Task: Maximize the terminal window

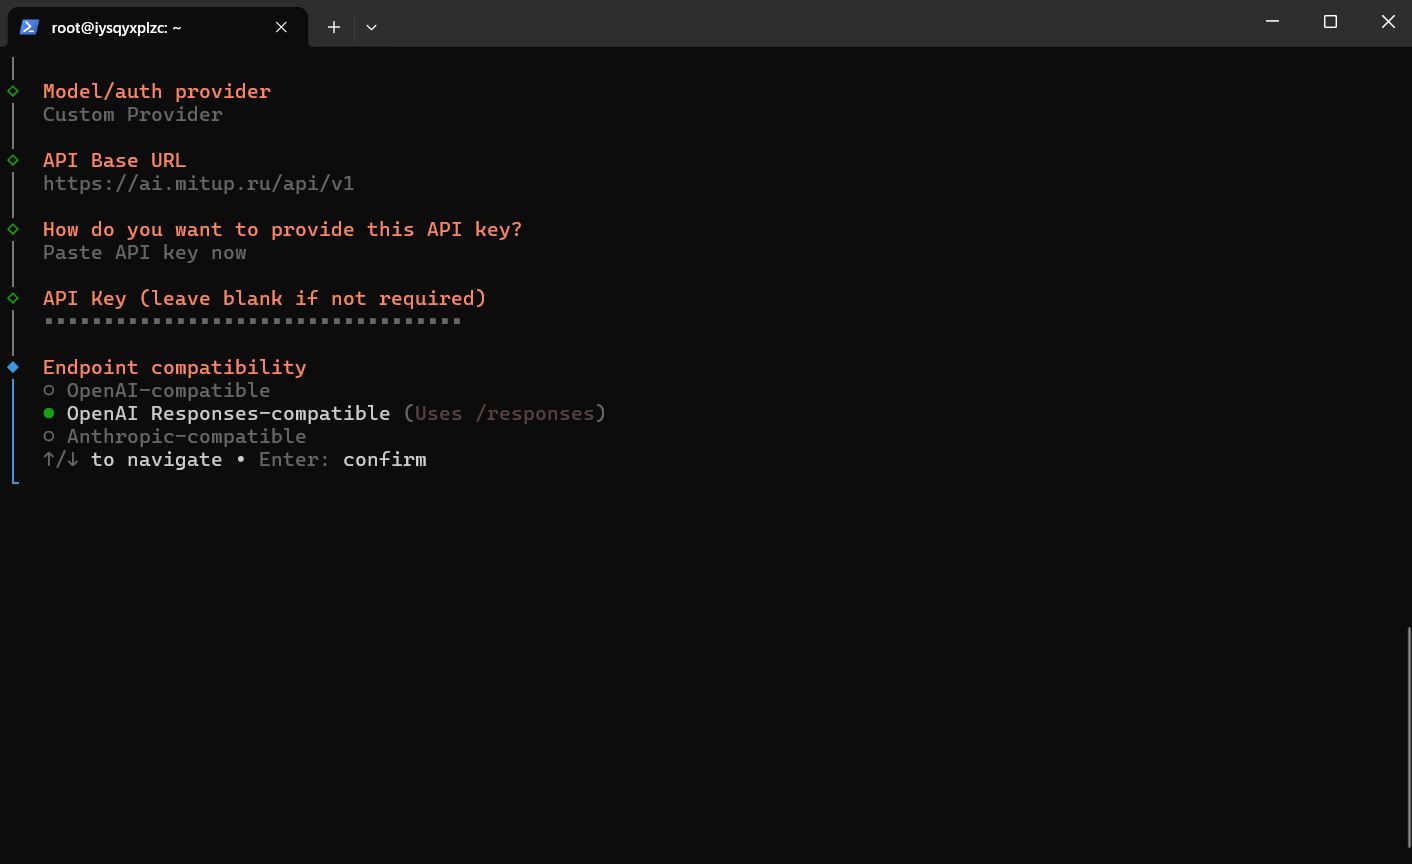Action: [1330, 21]
